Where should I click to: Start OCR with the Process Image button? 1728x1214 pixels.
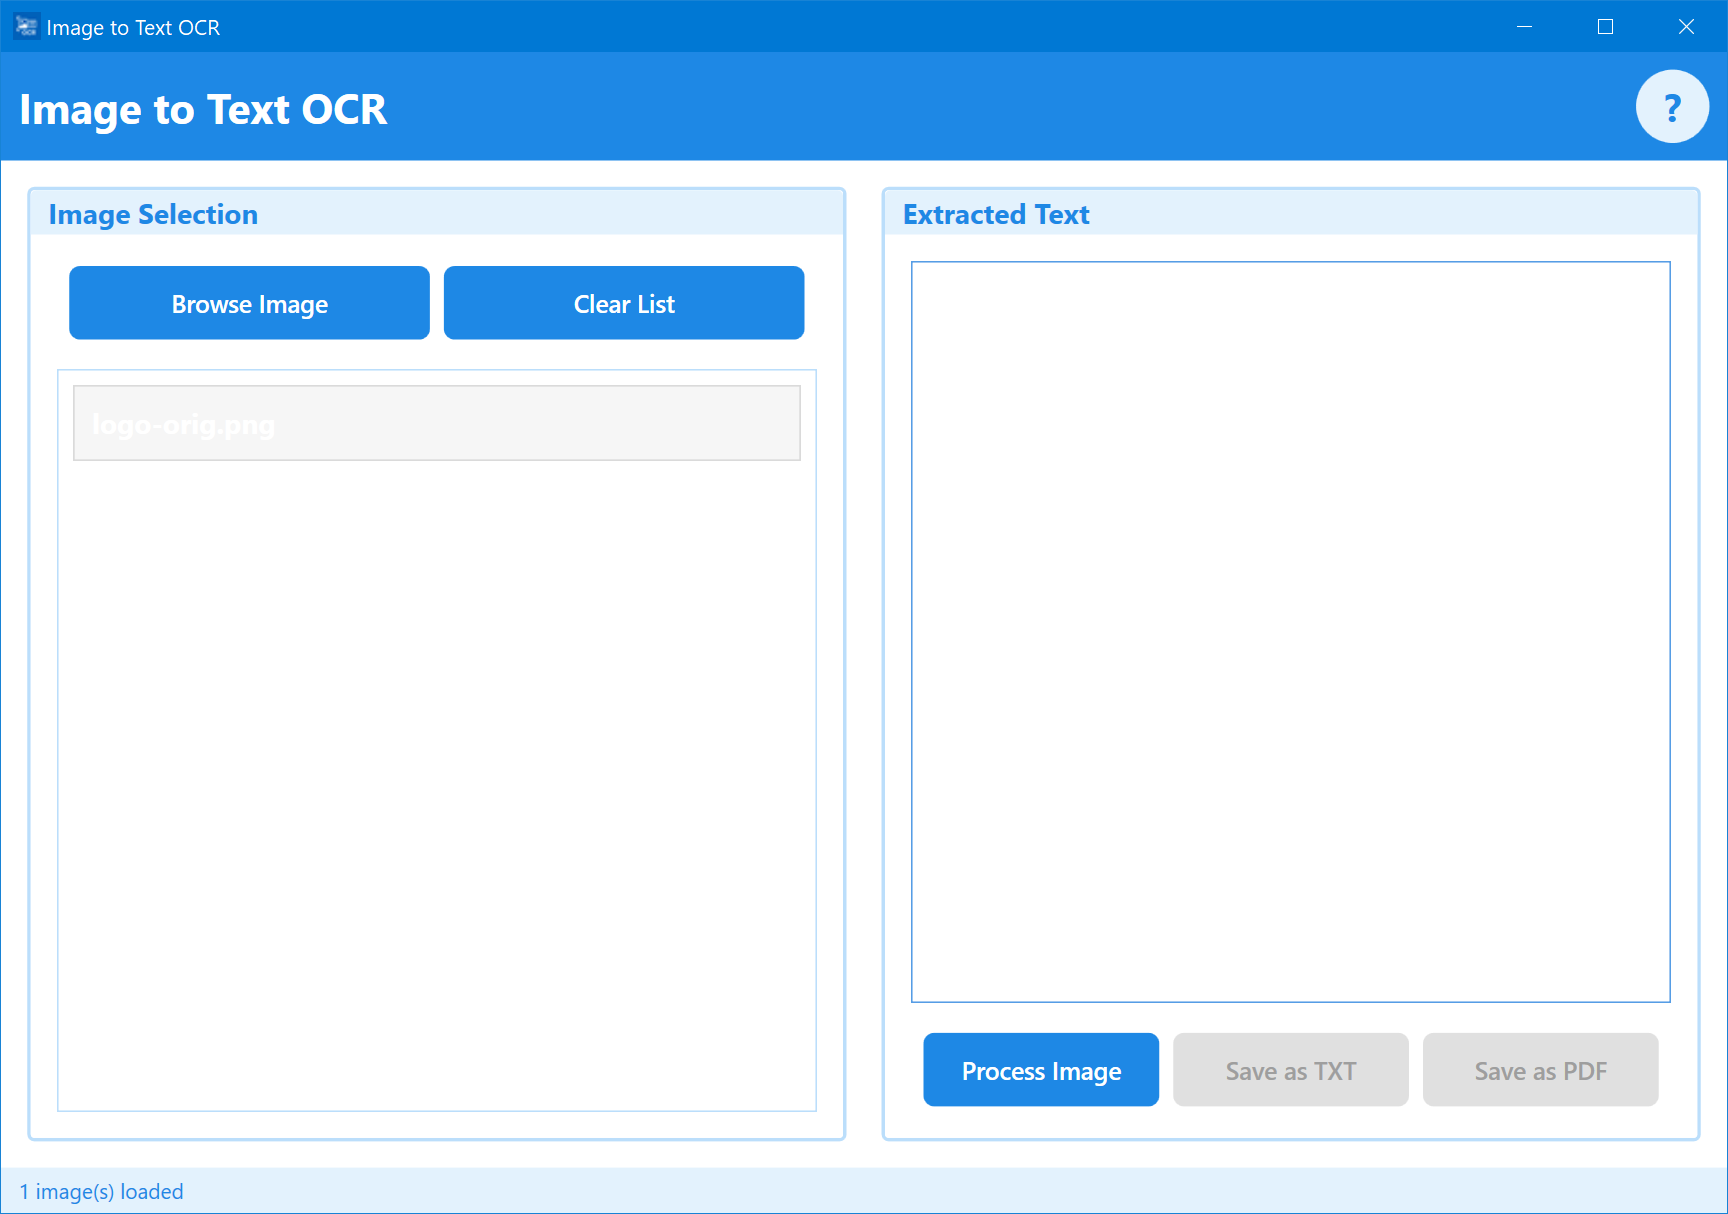coord(1040,1069)
